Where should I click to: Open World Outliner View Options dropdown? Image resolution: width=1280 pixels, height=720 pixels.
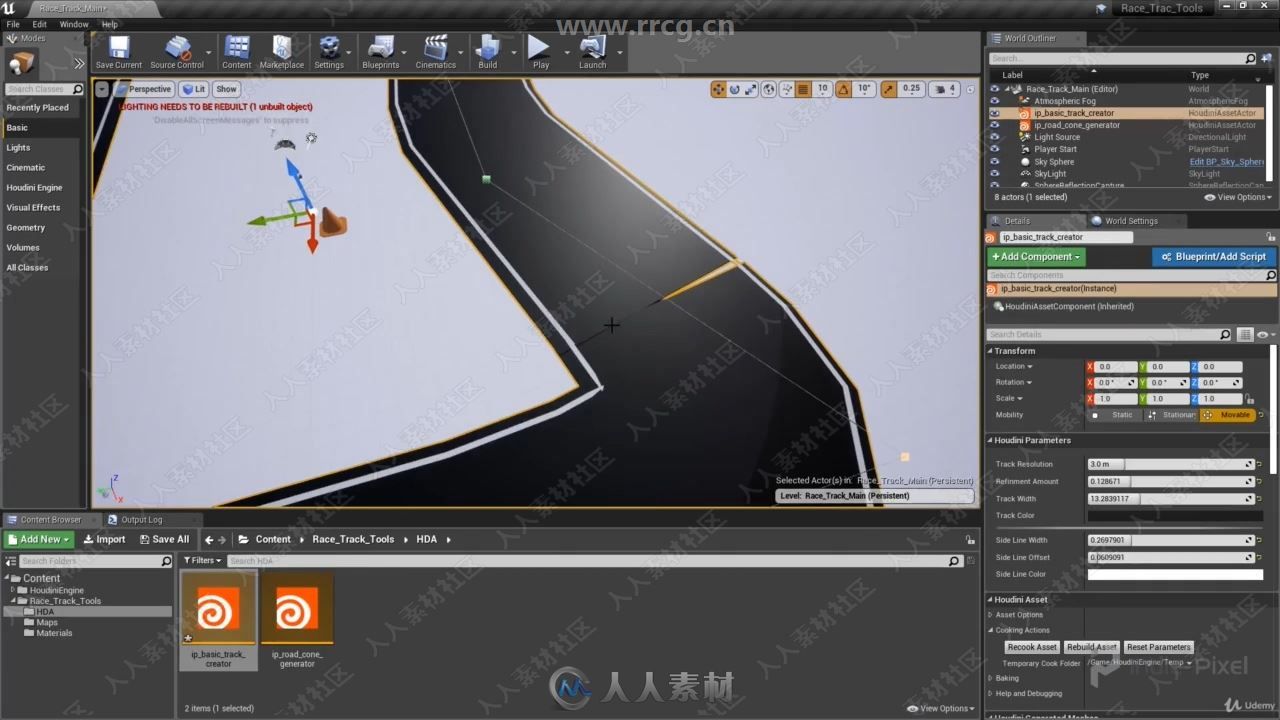point(1238,197)
